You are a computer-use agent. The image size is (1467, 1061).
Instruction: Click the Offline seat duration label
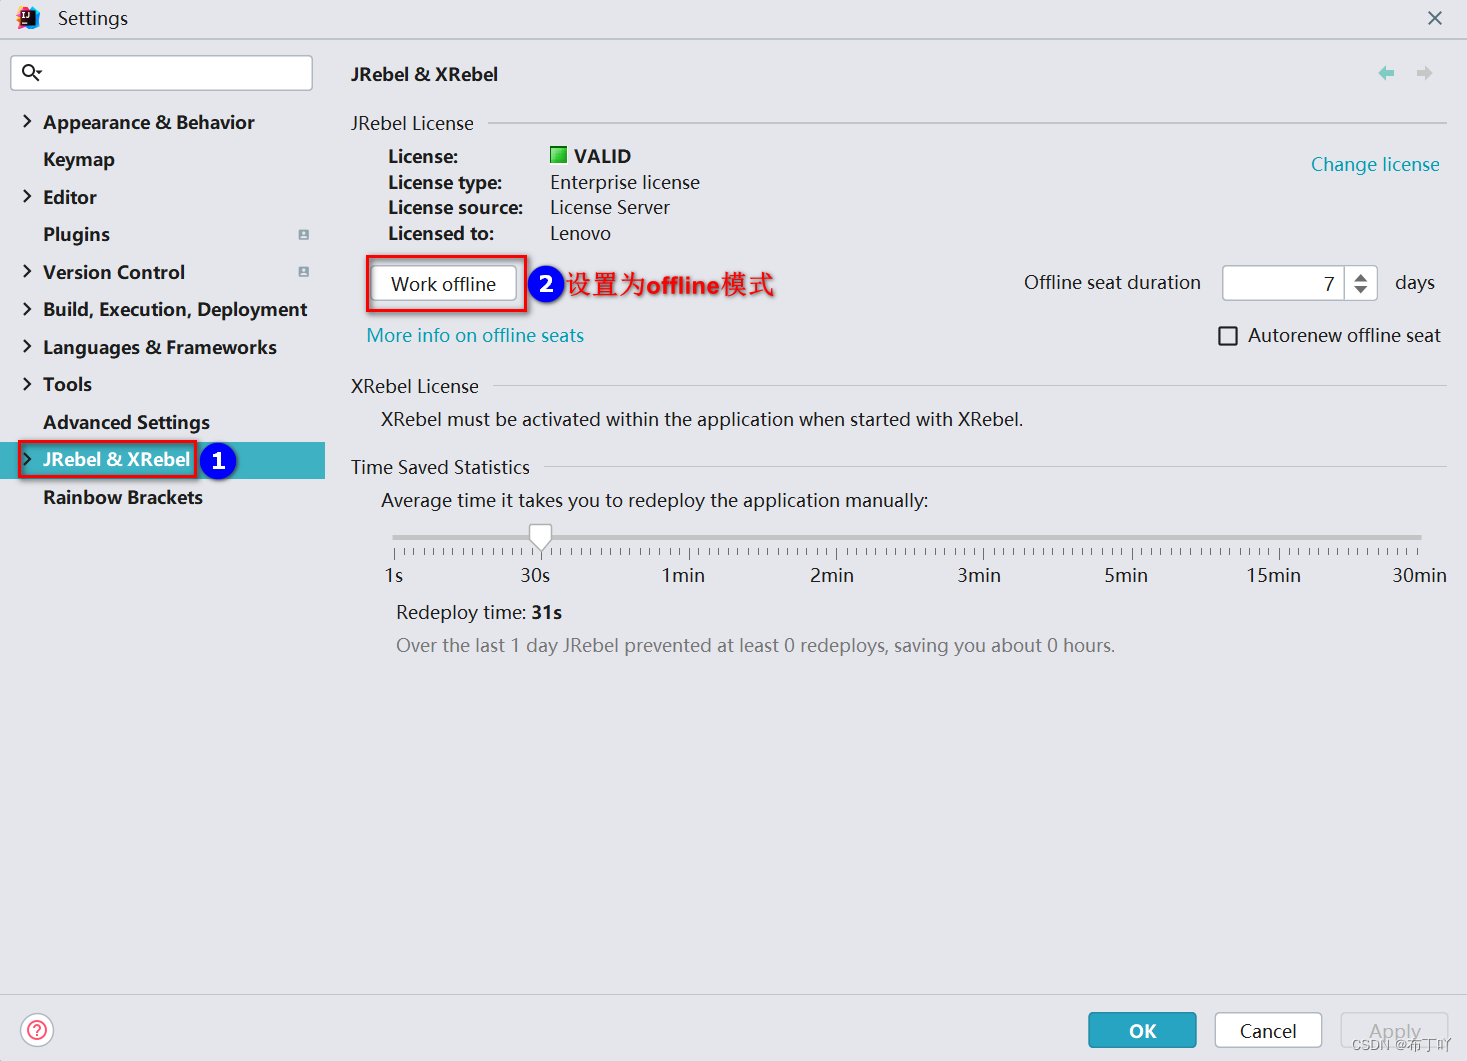(x=1112, y=282)
